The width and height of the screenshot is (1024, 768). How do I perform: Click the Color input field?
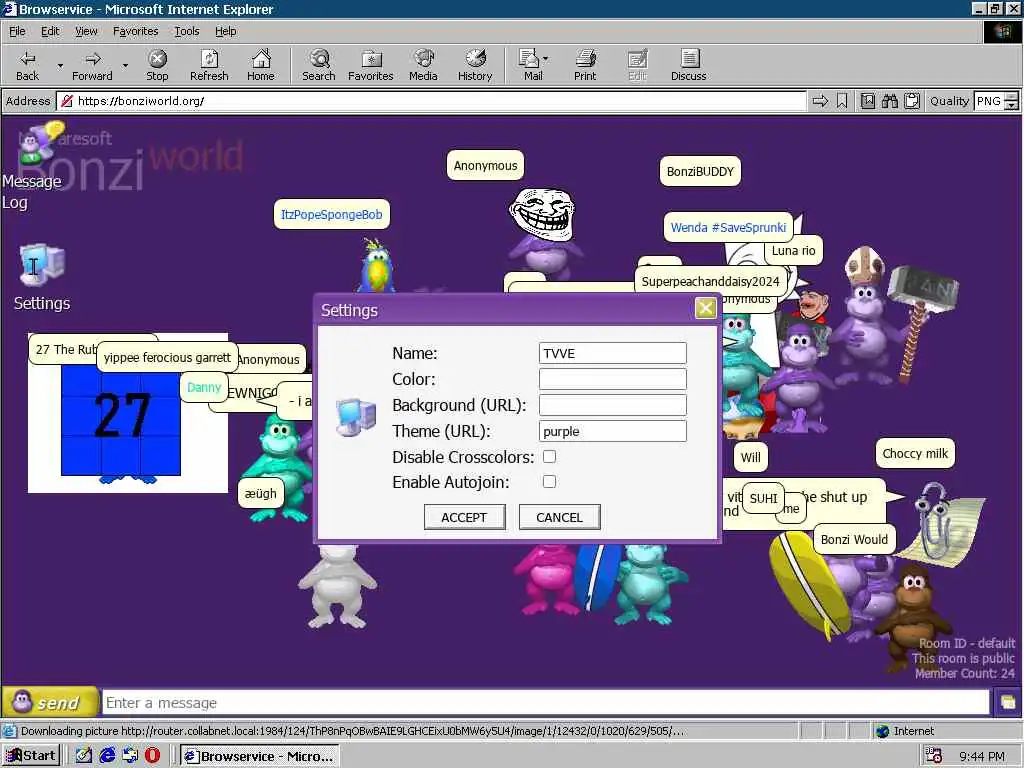613,379
